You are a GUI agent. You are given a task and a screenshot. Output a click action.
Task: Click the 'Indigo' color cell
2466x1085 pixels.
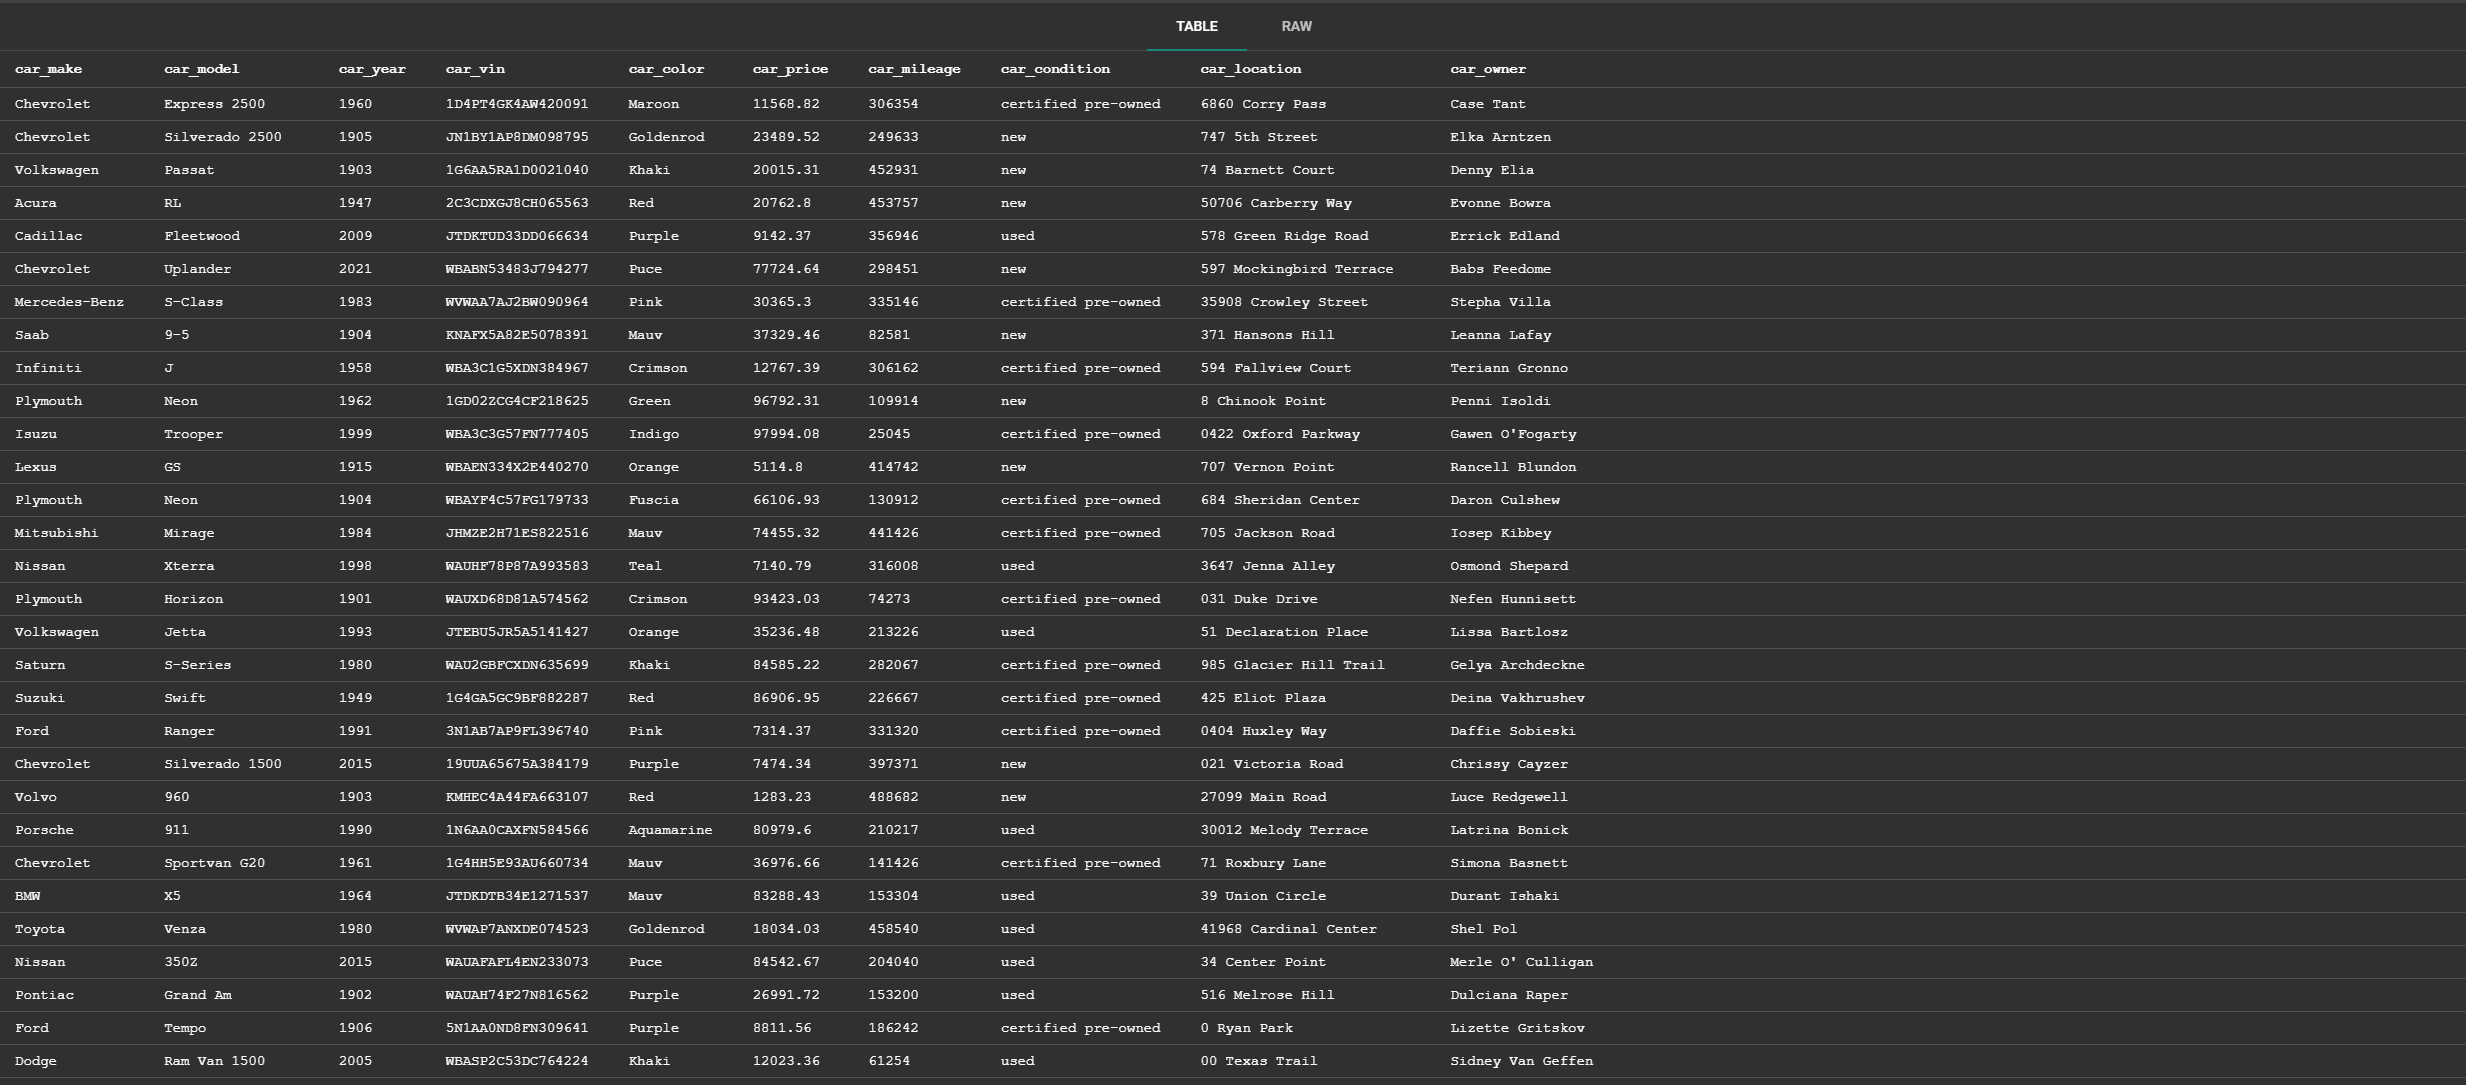click(x=653, y=434)
